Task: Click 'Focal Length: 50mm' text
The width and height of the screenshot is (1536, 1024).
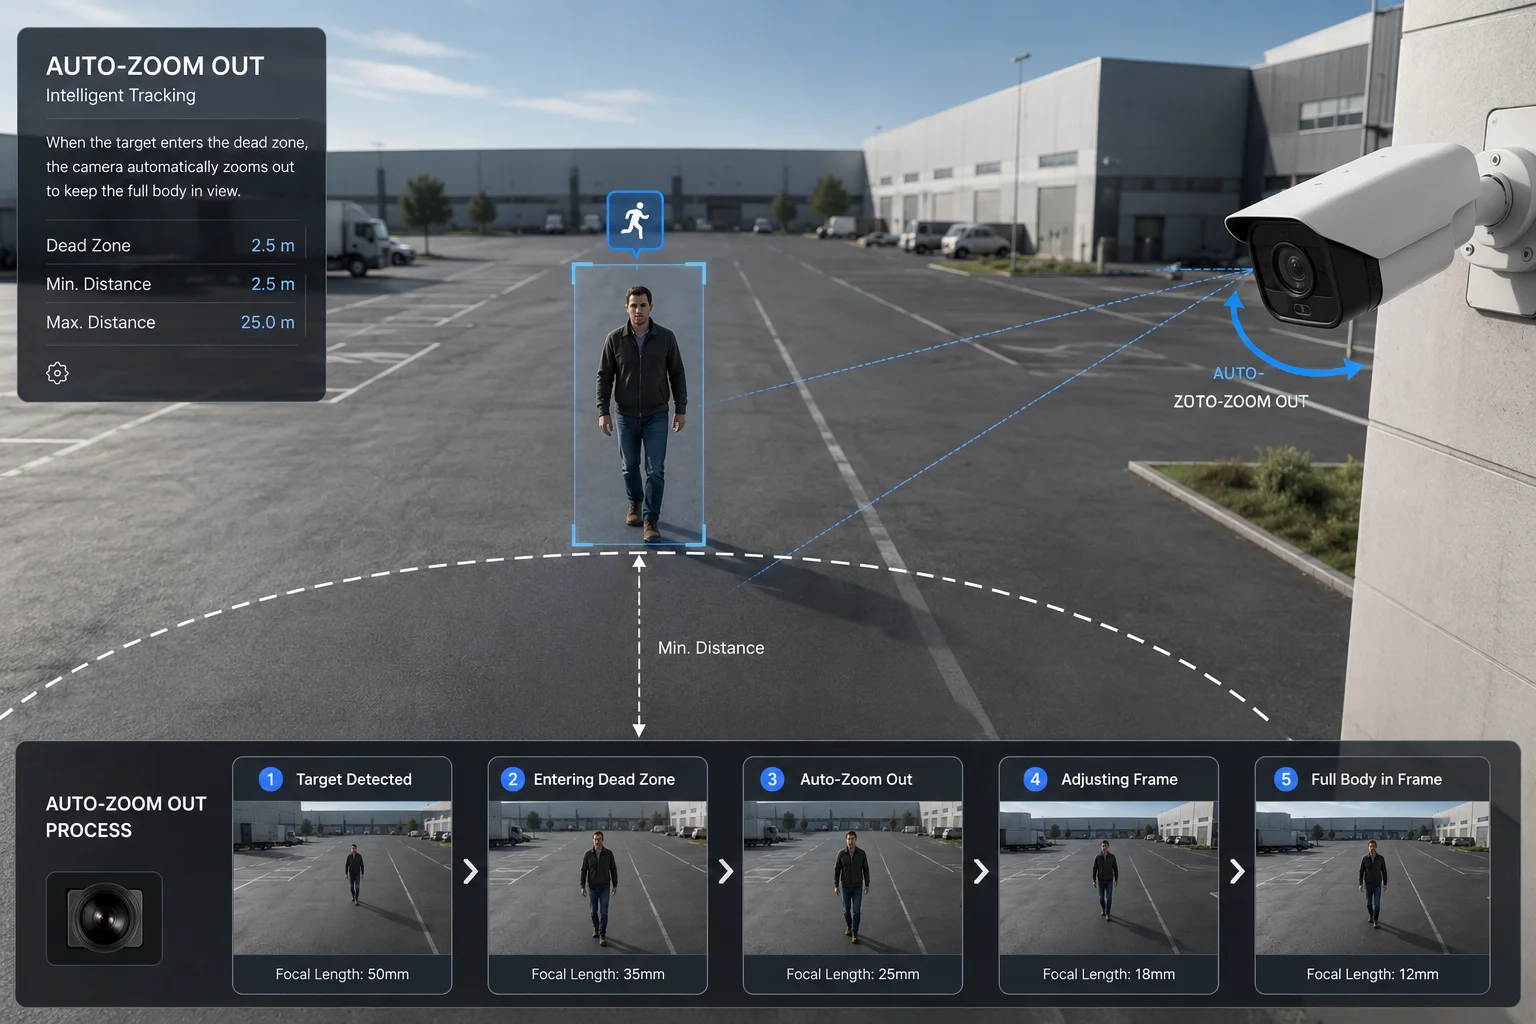Action: coord(342,974)
